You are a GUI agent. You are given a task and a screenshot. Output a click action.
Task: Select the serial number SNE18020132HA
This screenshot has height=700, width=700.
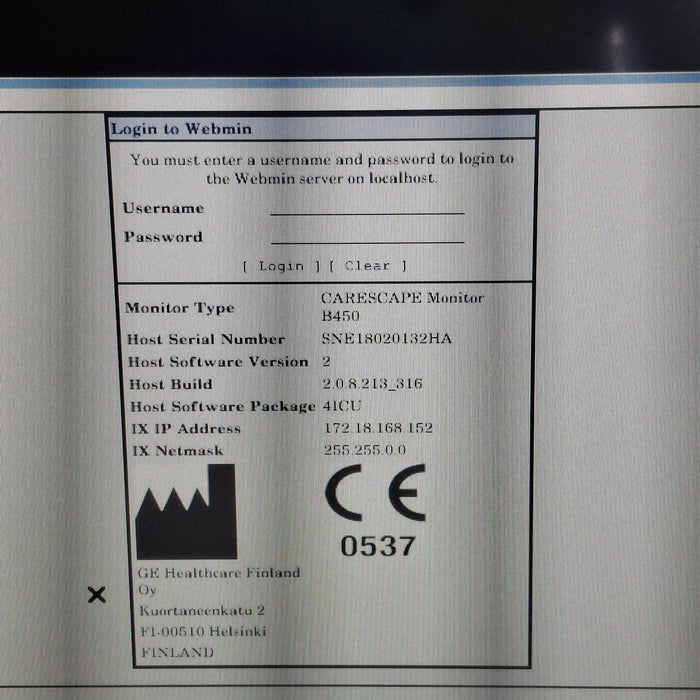[x=387, y=338]
